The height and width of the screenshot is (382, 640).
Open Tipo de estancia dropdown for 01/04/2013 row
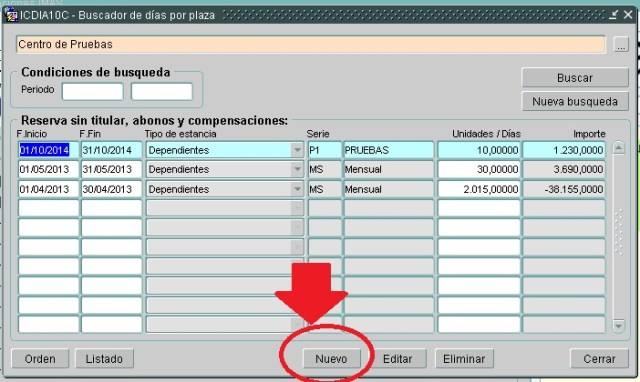[x=298, y=189]
